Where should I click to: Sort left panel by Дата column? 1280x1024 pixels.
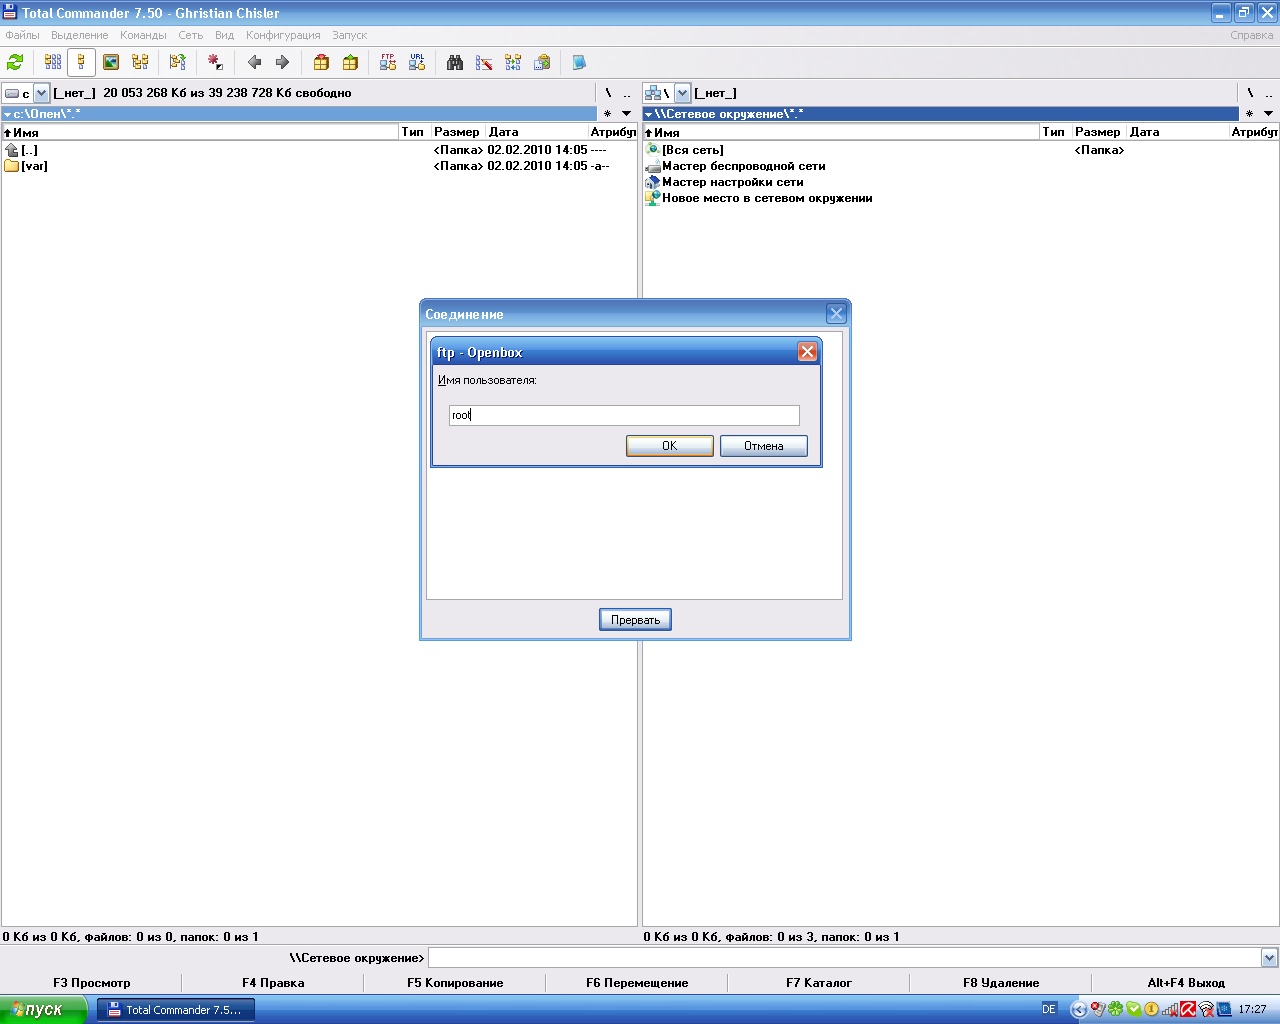pos(536,132)
